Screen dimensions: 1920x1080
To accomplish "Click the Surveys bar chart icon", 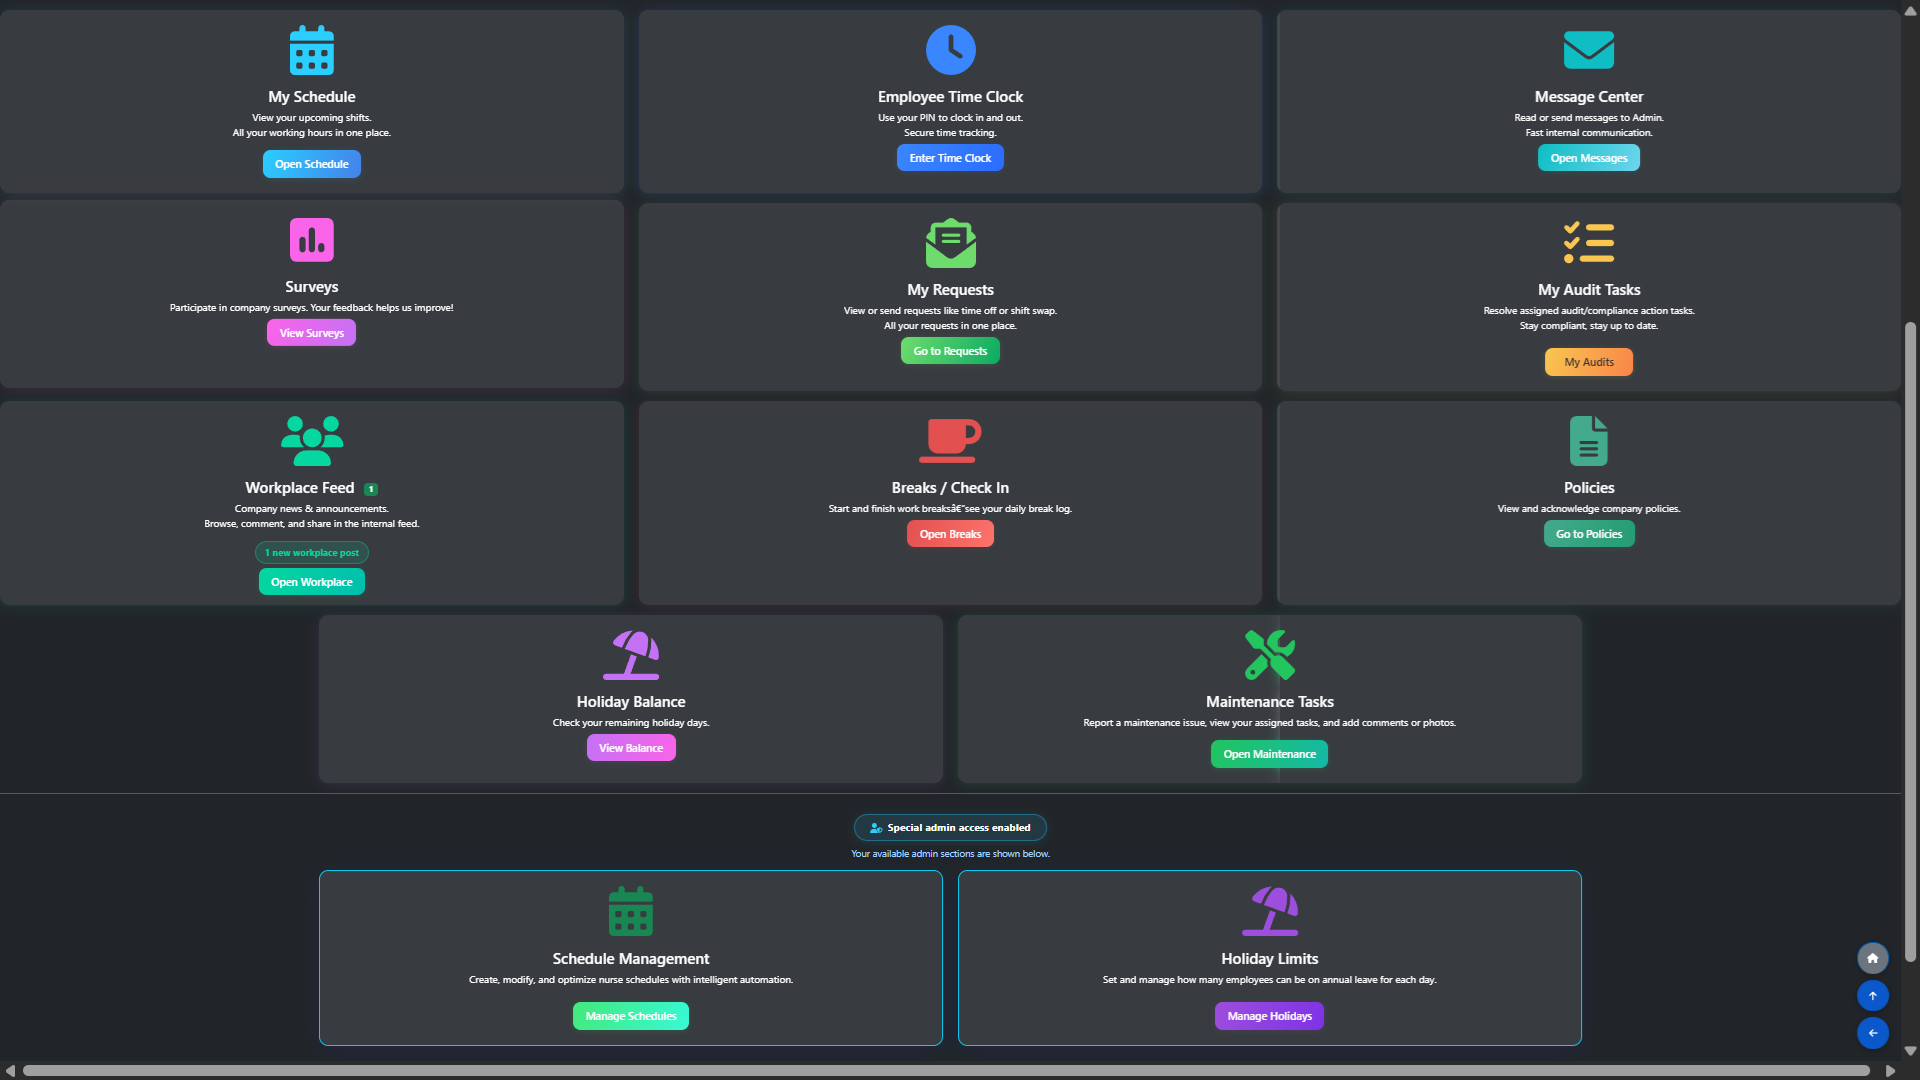I will point(311,240).
